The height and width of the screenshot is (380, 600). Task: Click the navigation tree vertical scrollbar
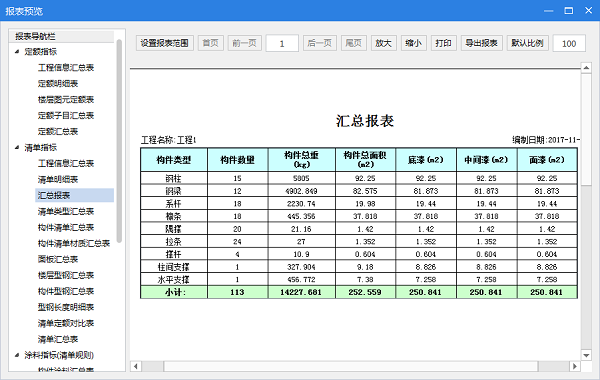[119, 141]
